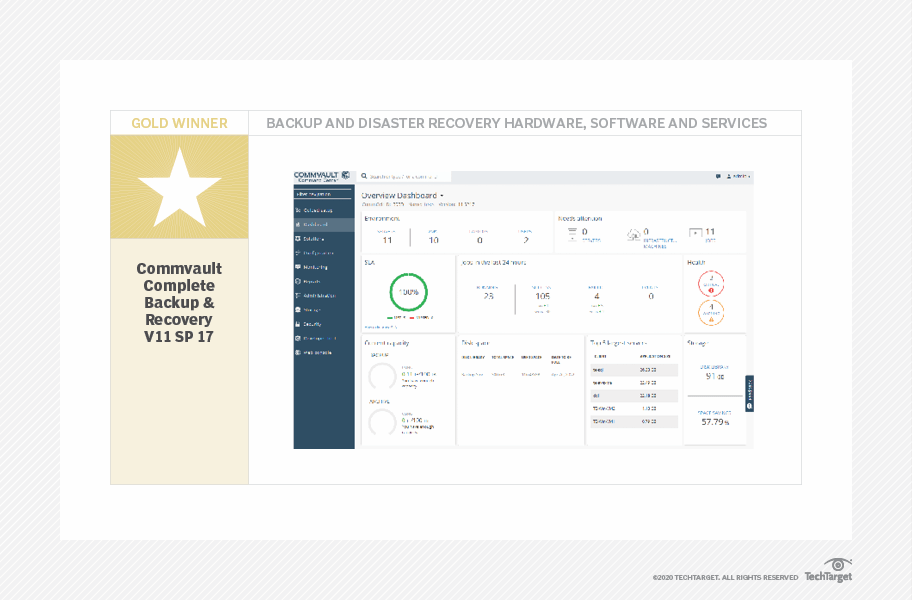
Task: Open the Overview Dashboard switcher dropdown
Action: coord(440,196)
